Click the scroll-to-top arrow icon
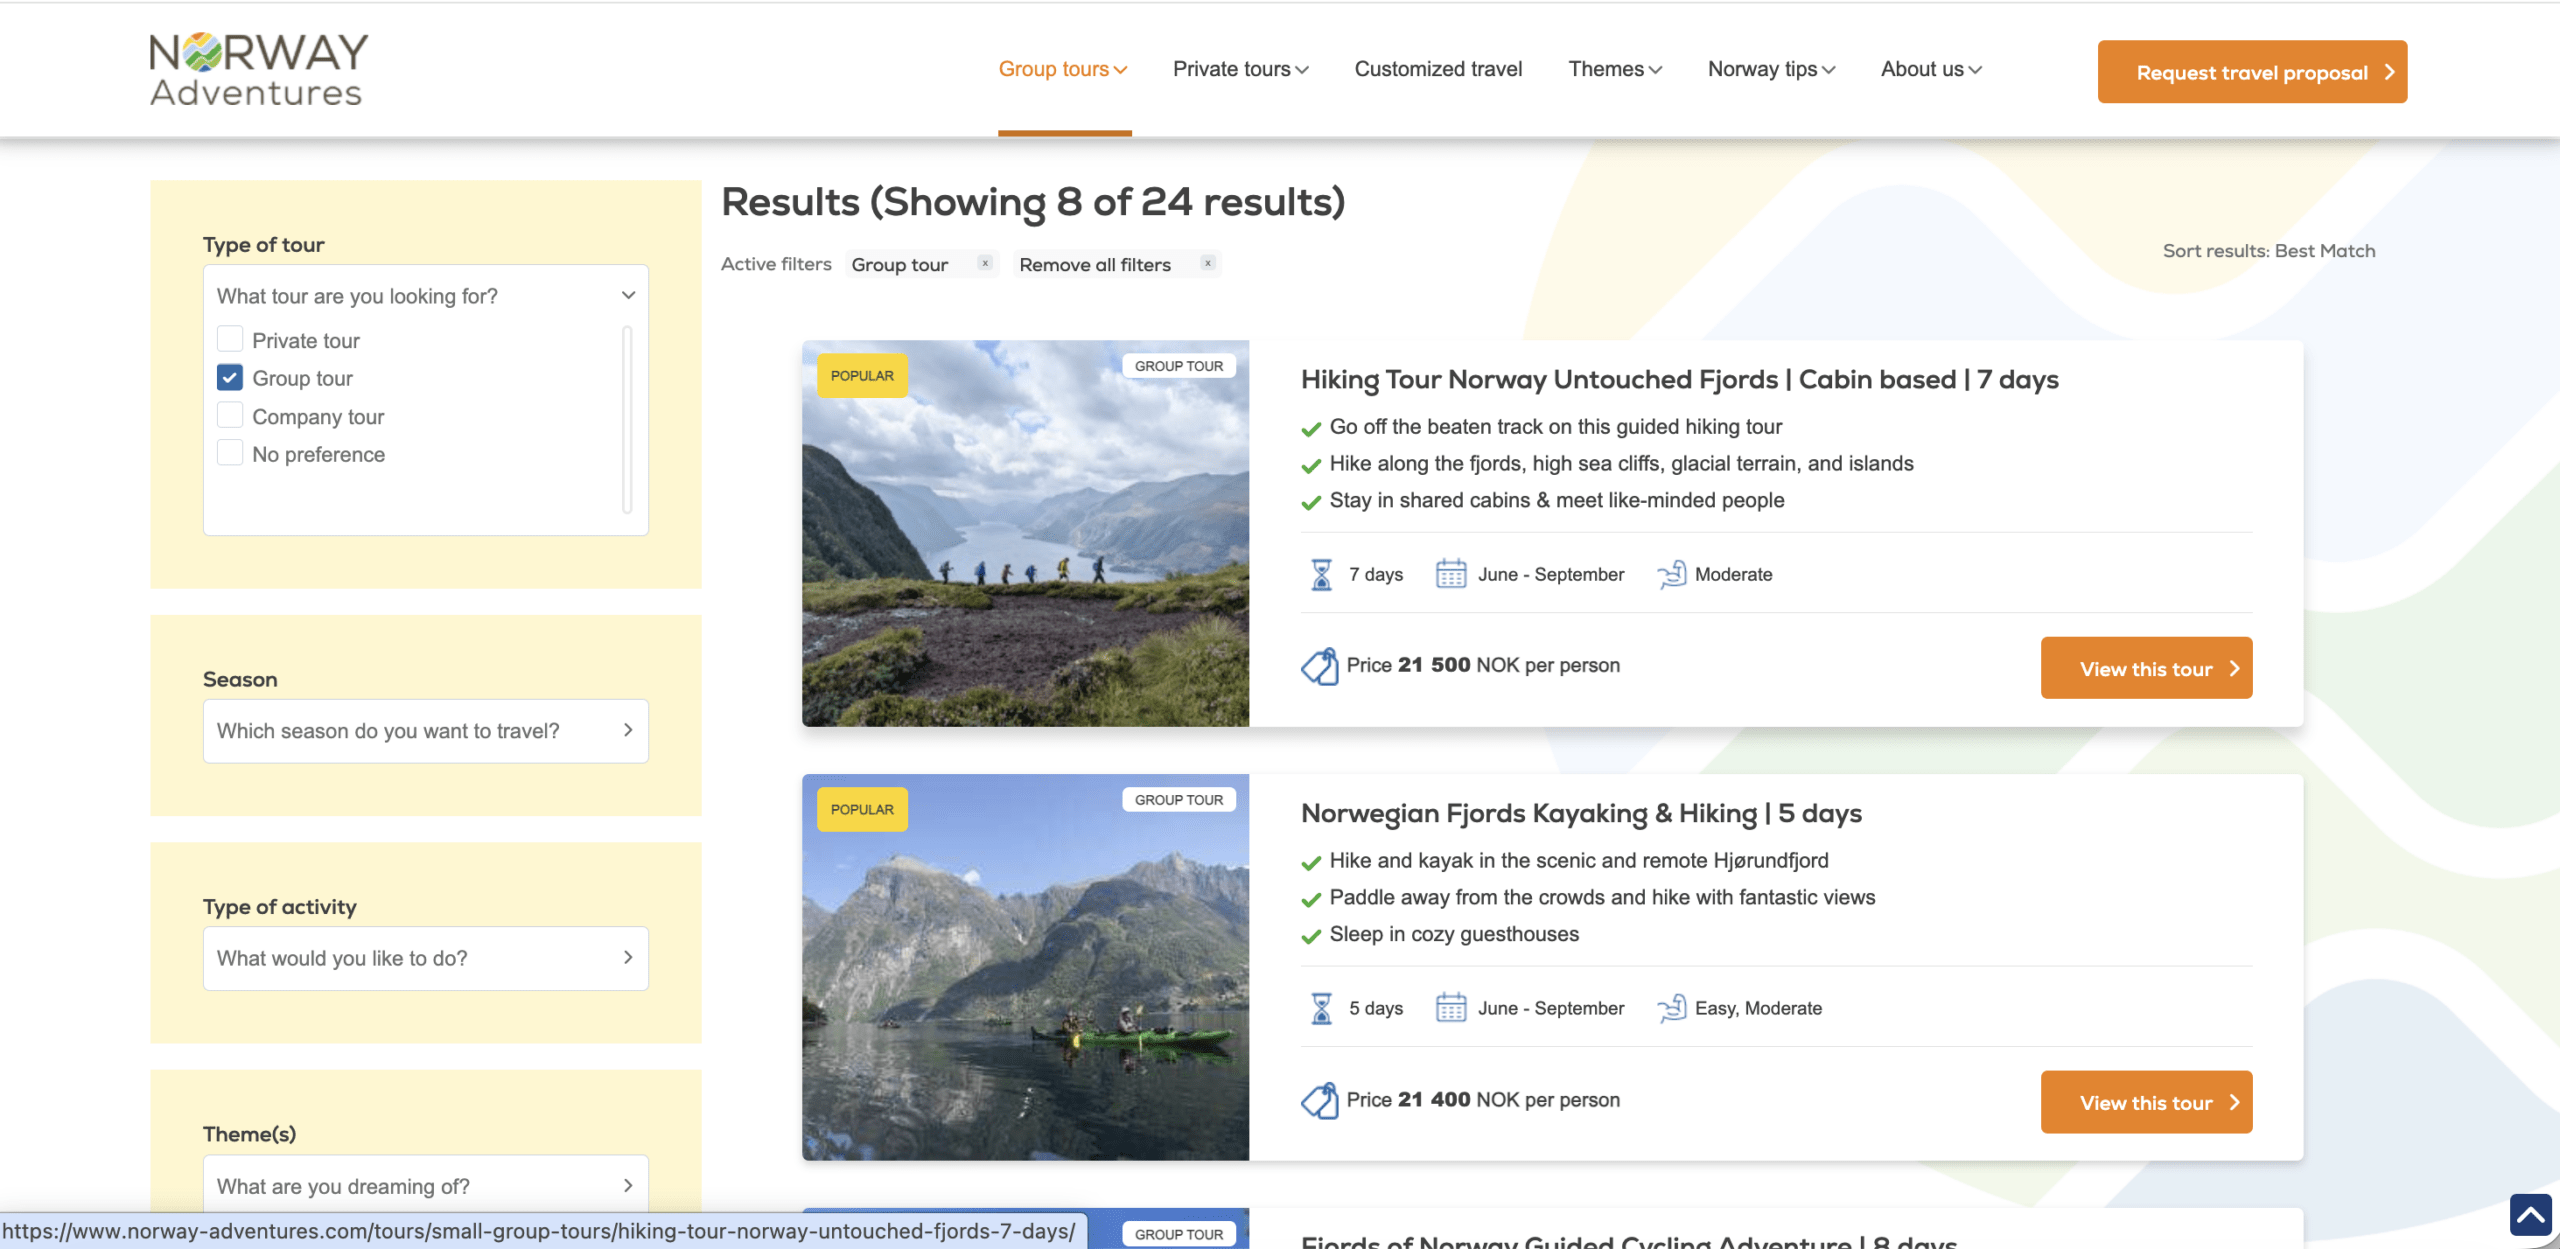The image size is (2560, 1249). pos(2531,1215)
